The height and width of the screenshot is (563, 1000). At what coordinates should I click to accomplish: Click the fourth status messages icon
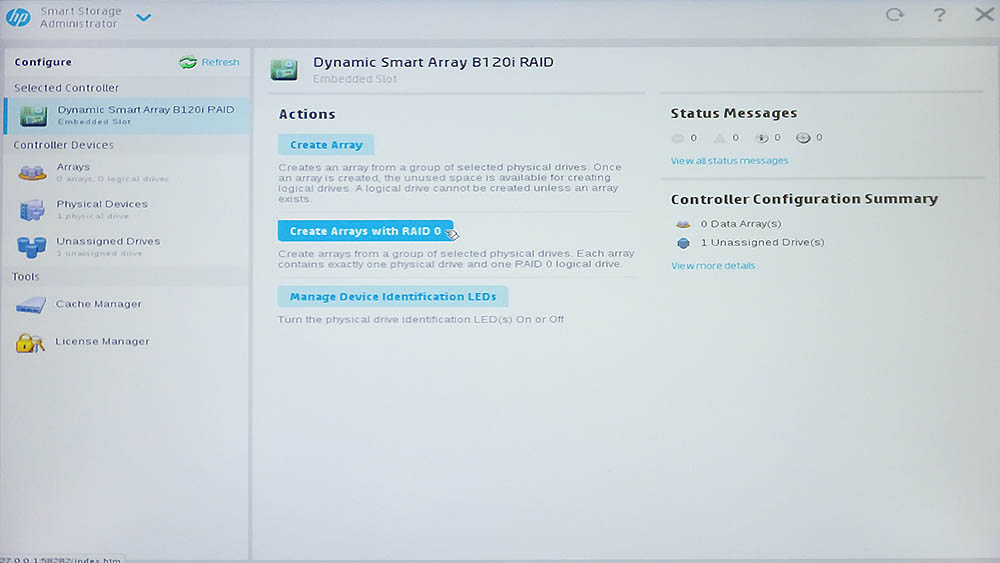pyautogui.click(x=803, y=138)
